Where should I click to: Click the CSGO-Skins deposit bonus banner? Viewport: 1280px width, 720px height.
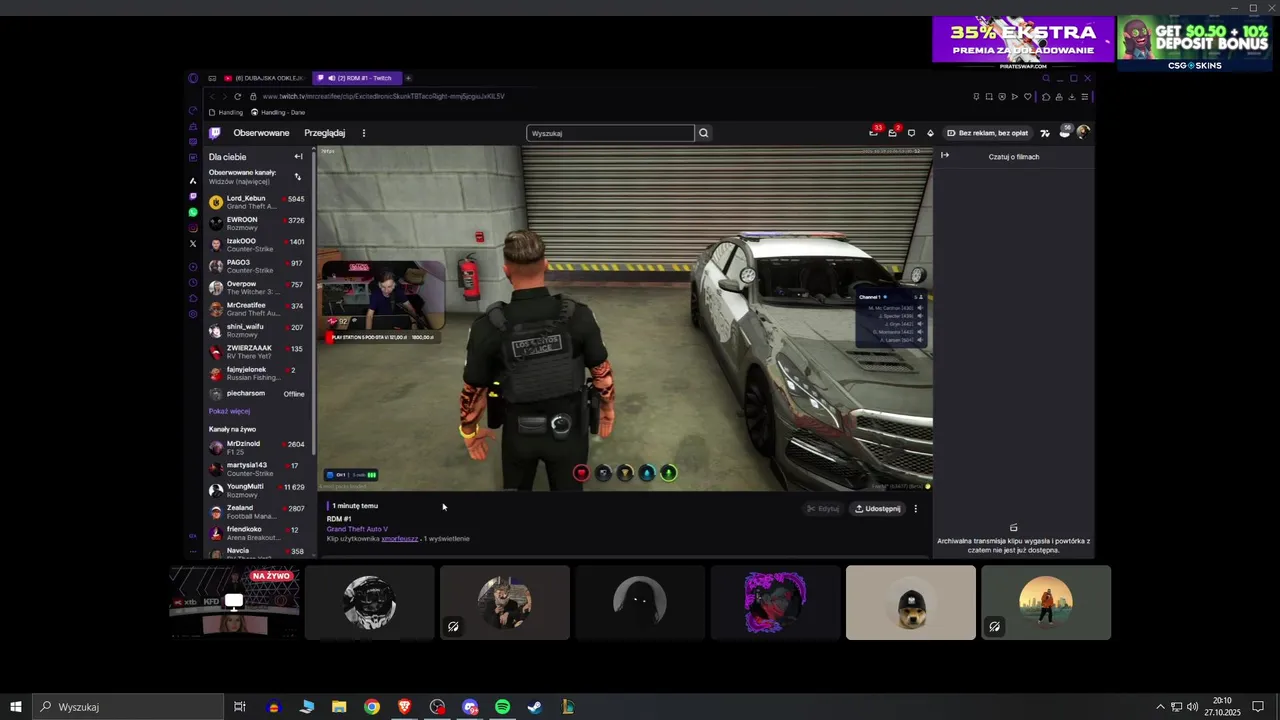point(1194,43)
